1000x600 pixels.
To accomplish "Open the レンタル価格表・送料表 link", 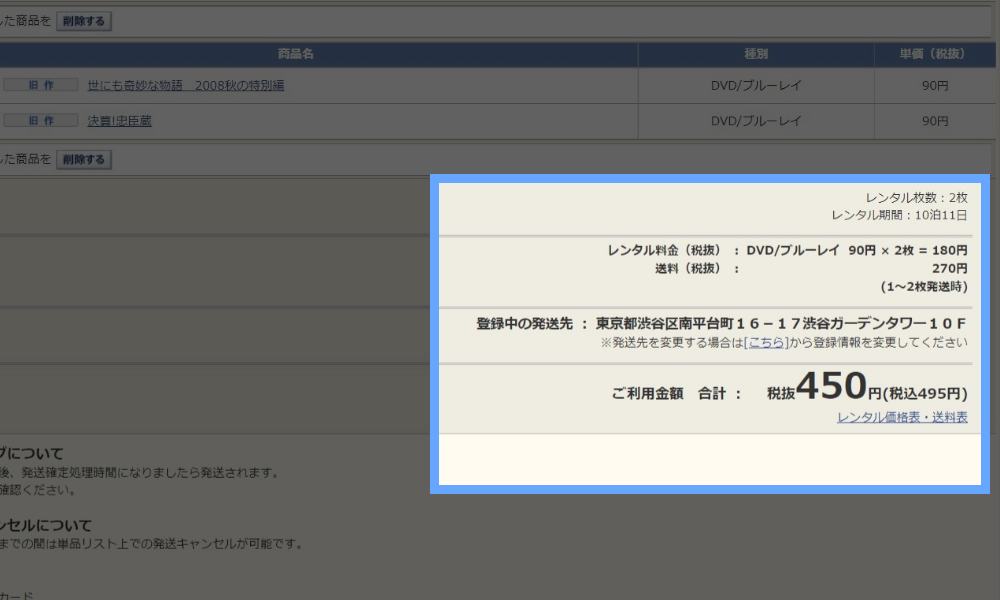I will pyautogui.click(x=902, y=417).
